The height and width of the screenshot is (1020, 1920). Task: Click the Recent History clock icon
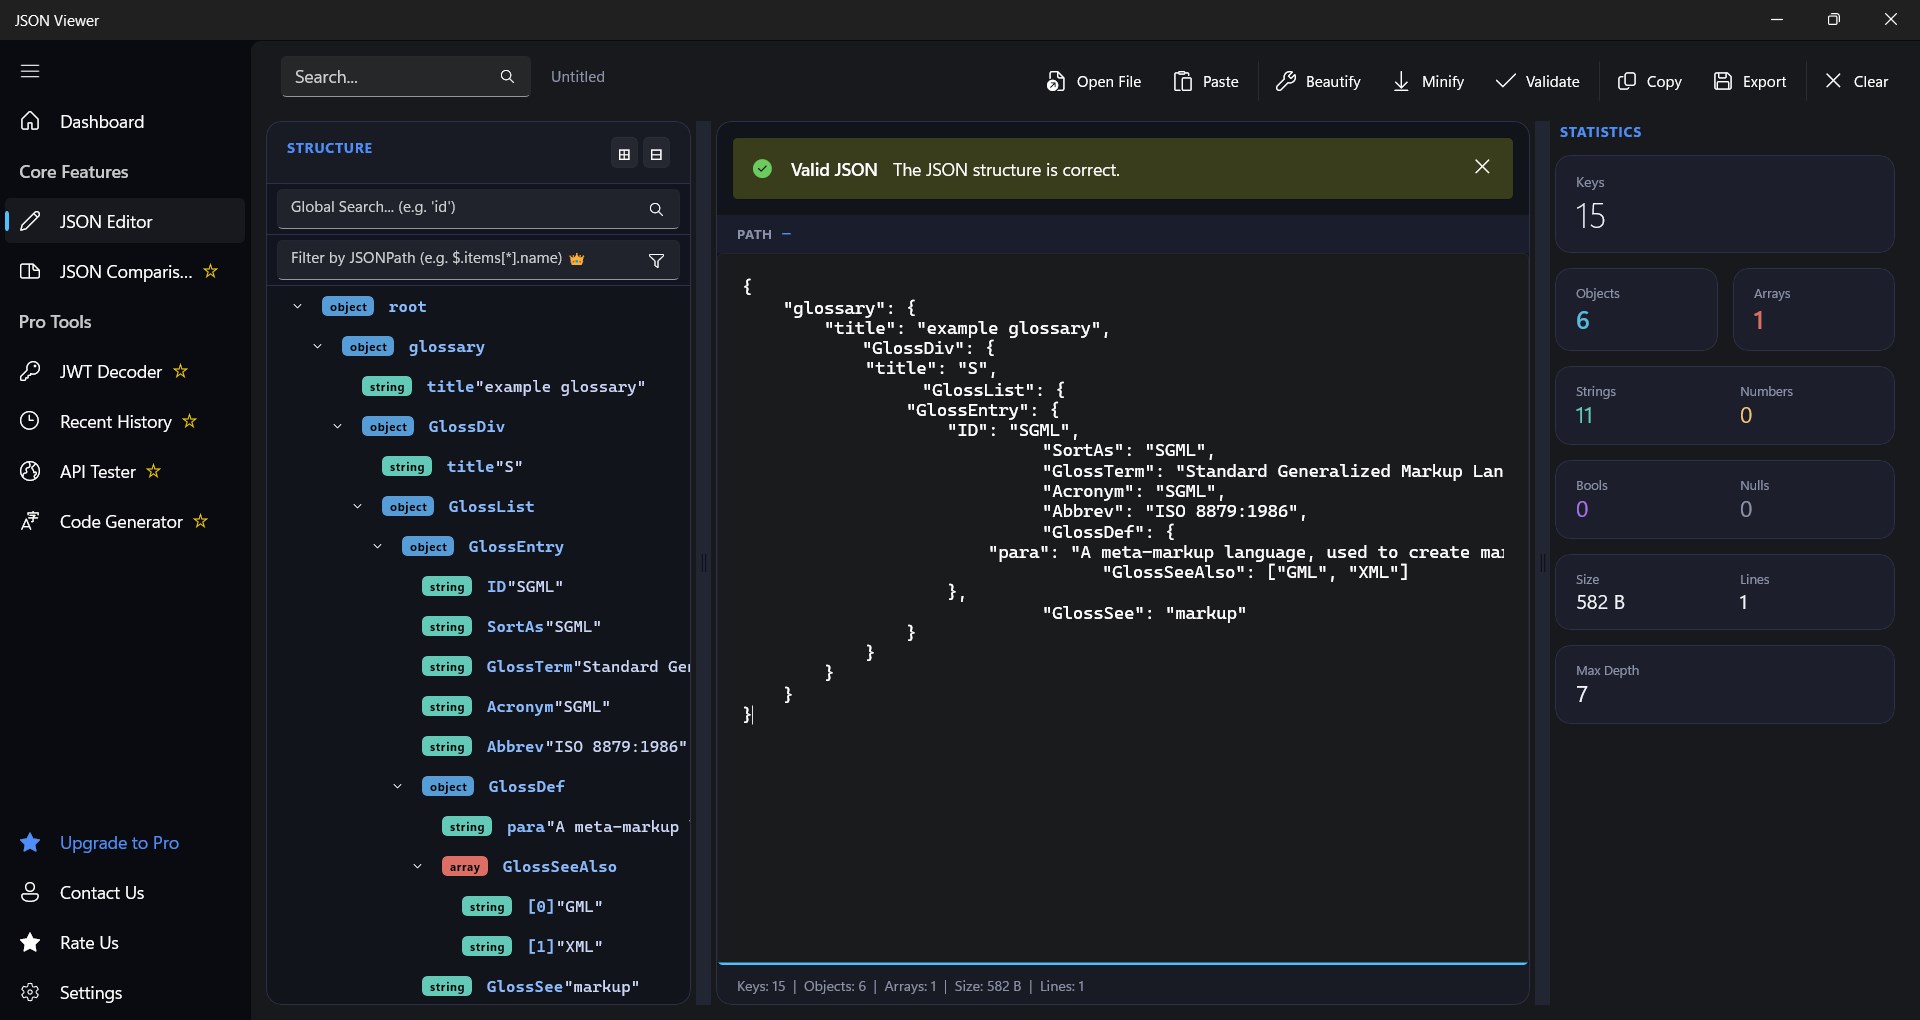coord(30,421)
